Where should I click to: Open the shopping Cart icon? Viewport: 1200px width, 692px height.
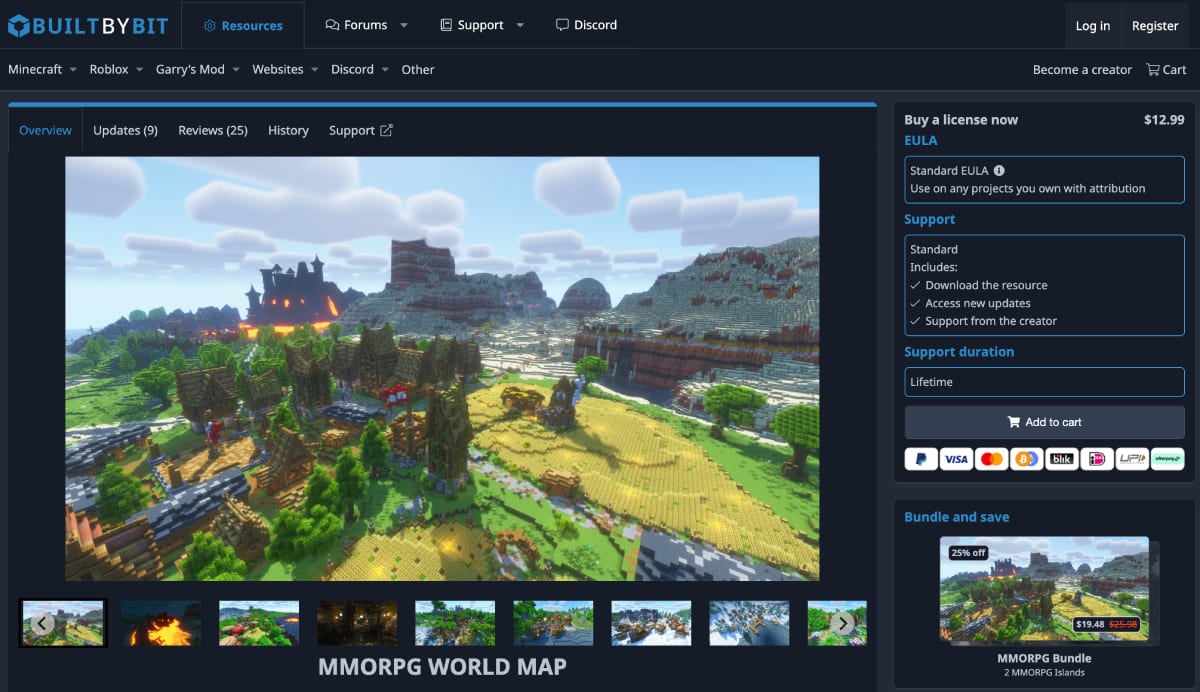click(x=1153, y=70)
